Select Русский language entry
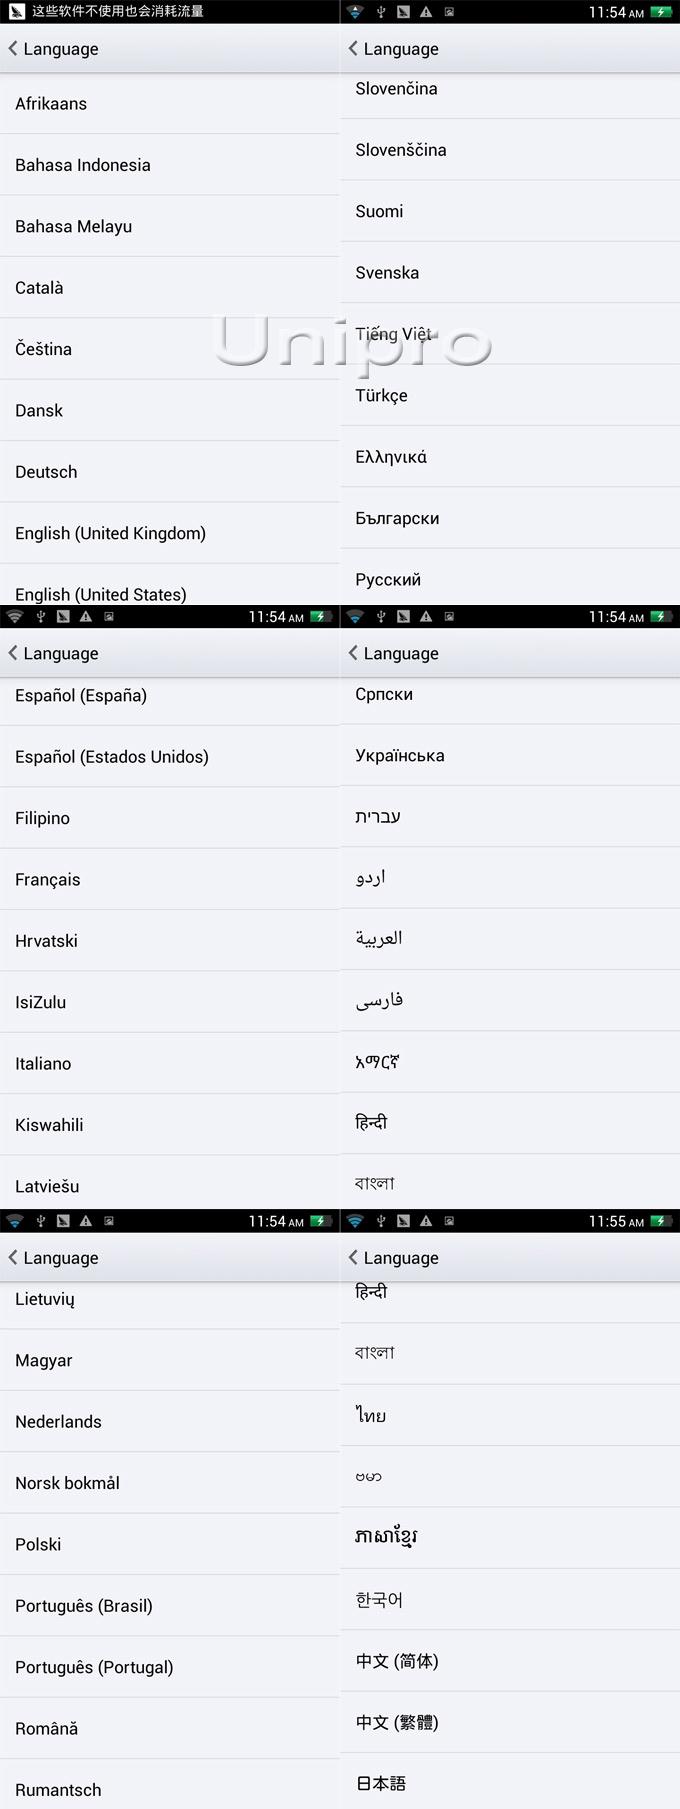Viewport: 680px width, 1809px height. (510, 577)
